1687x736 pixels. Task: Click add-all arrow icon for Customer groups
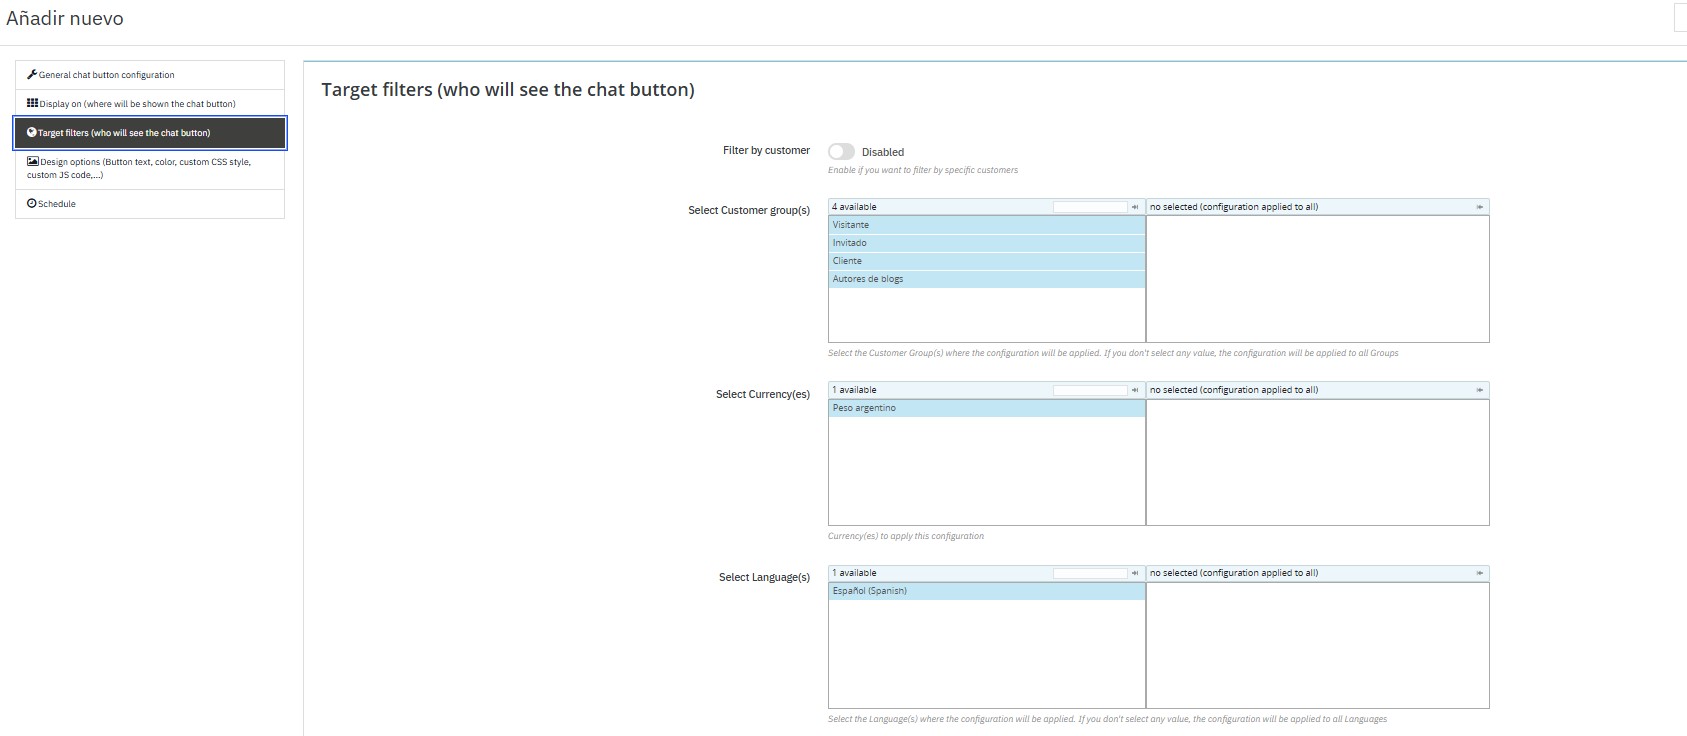1135,207
